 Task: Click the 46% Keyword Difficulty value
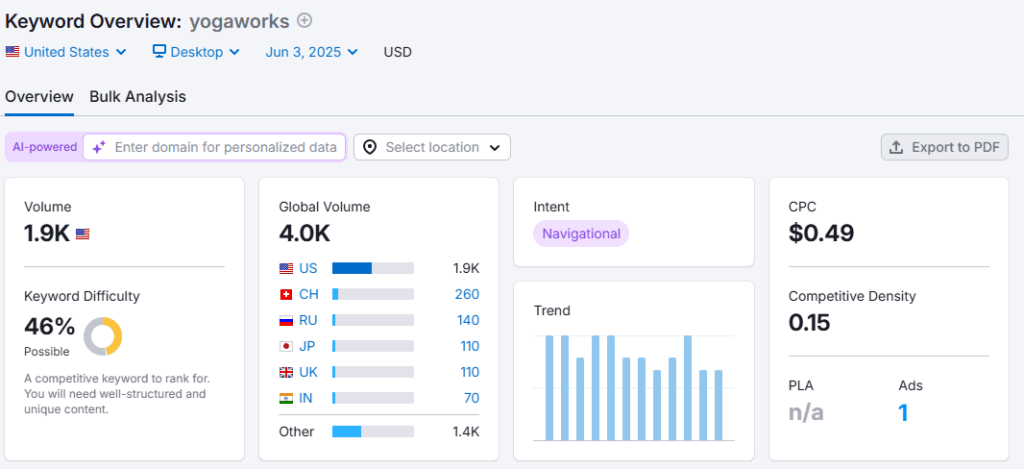click(50, 327)
